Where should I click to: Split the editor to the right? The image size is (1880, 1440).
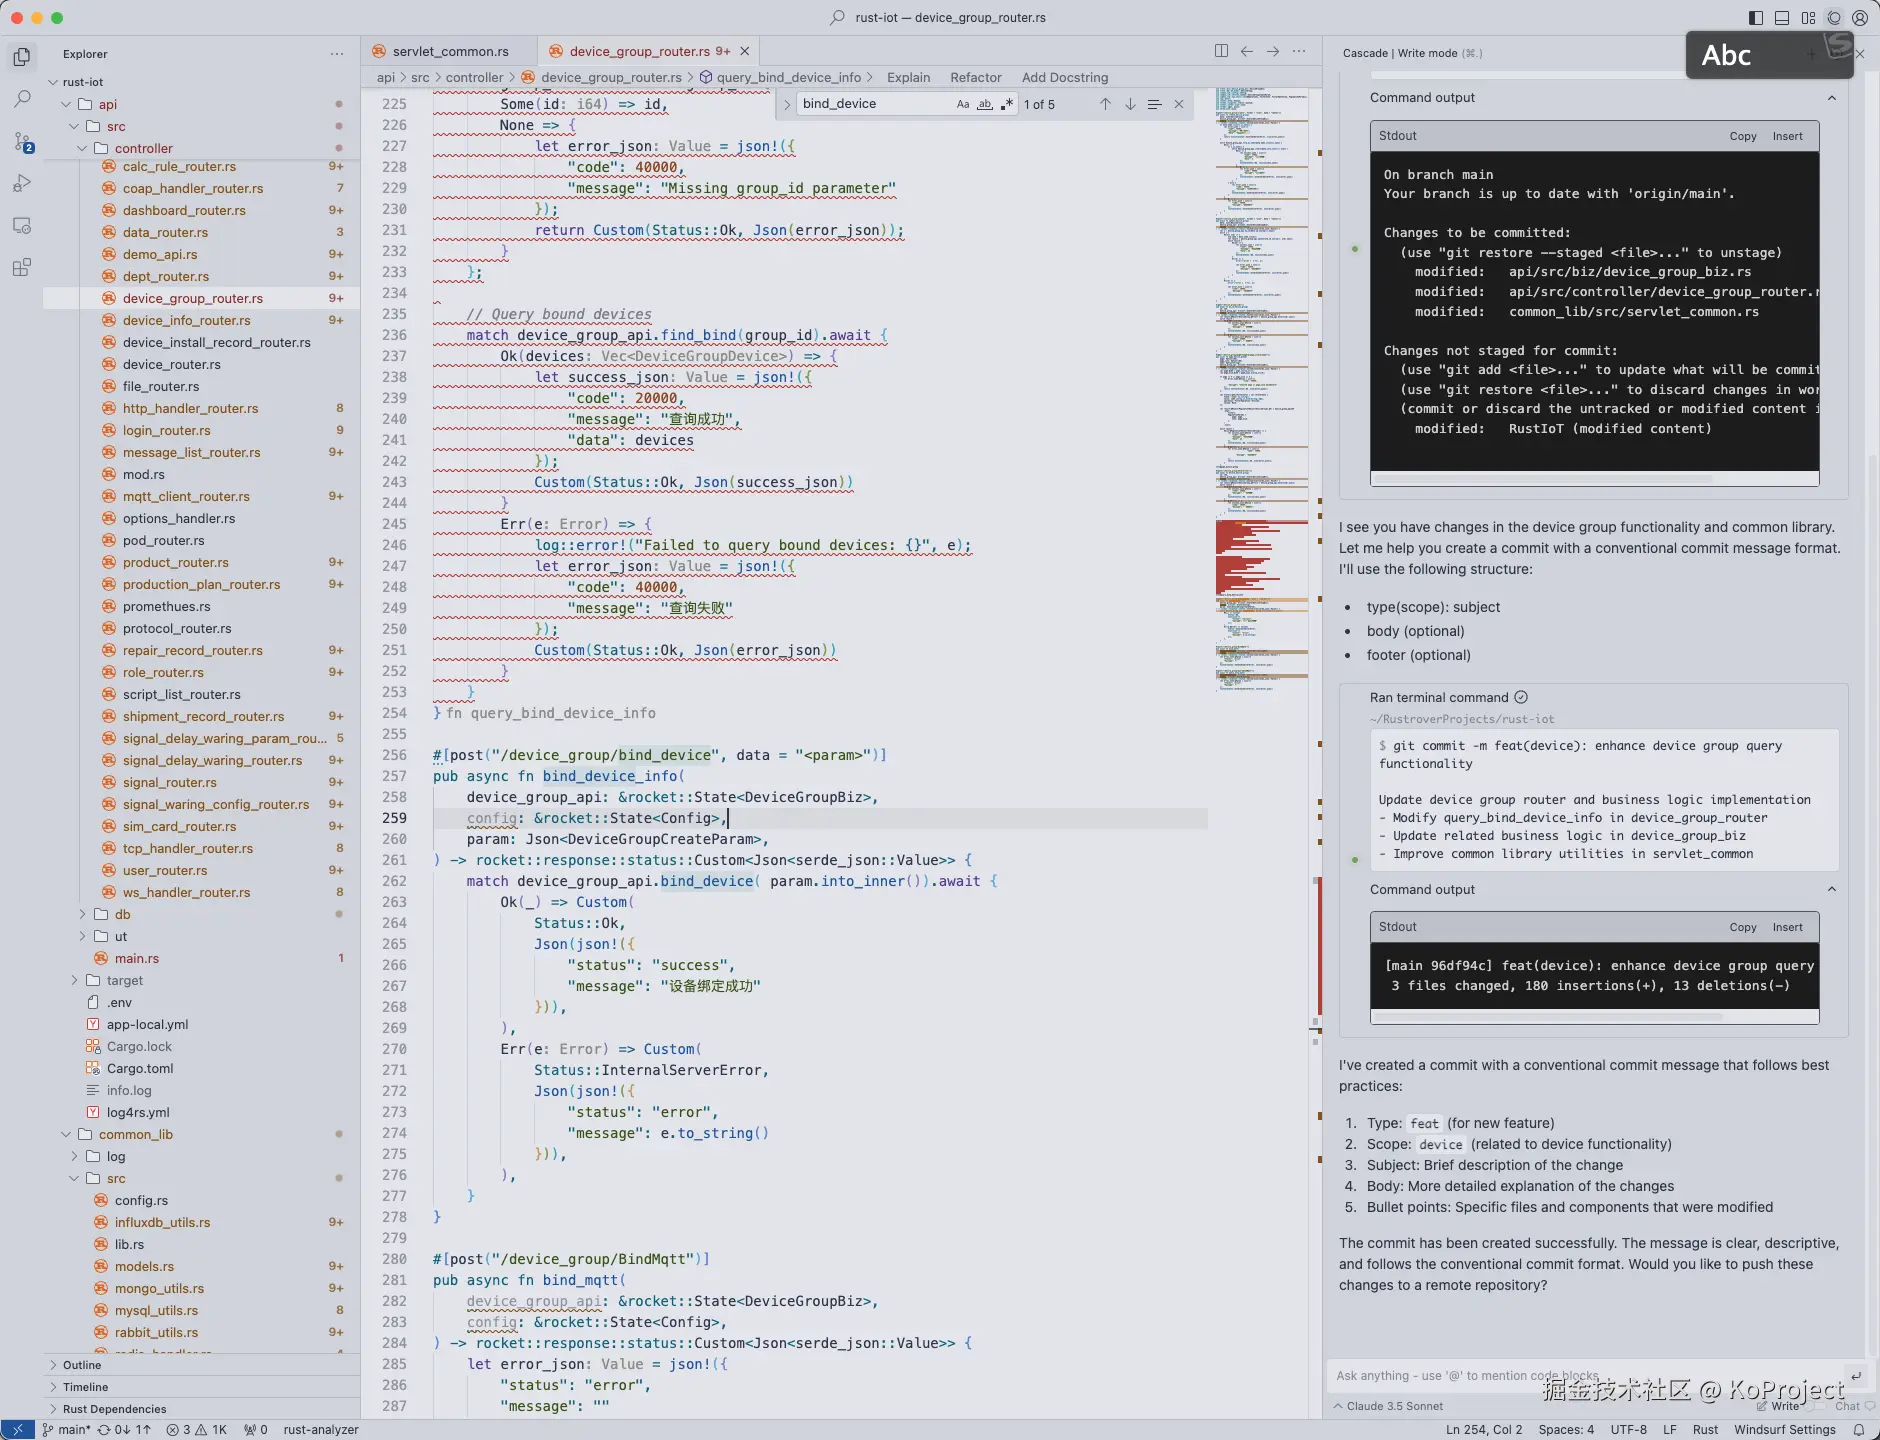(1221, 51)
